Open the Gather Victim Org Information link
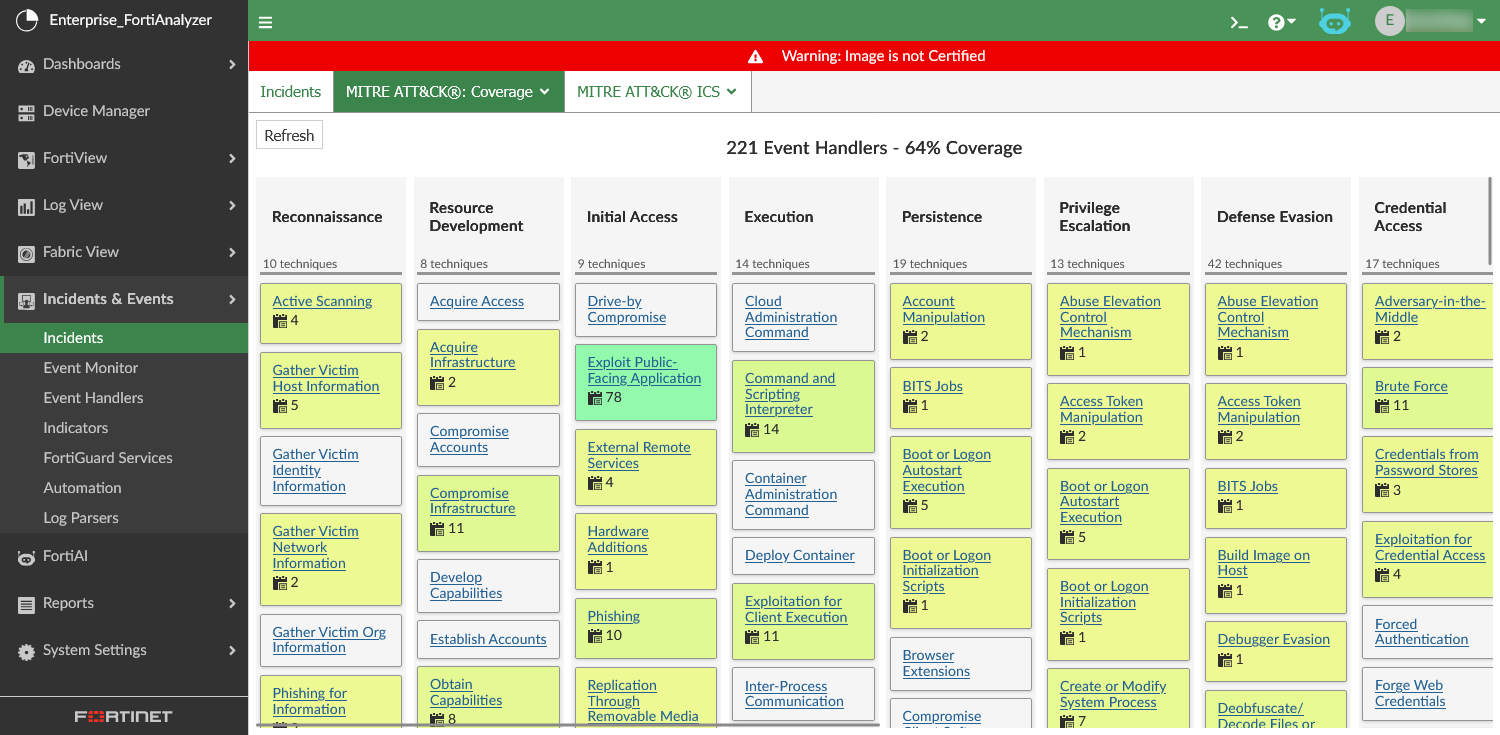 (x=329, y=640)
